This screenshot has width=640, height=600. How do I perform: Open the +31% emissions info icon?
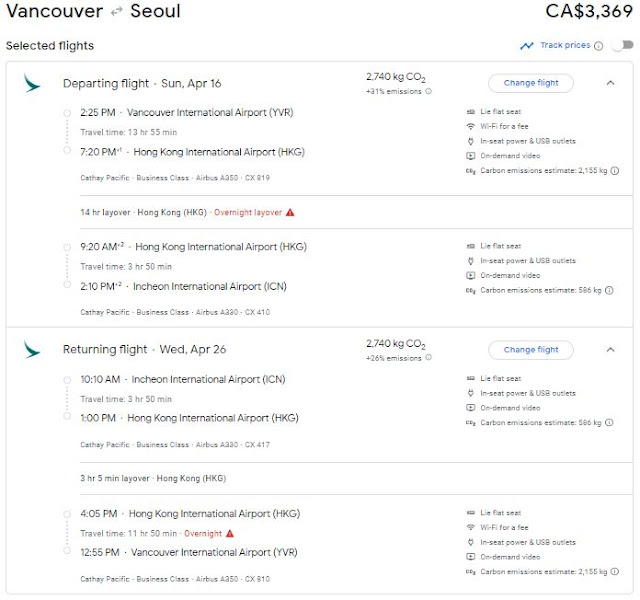[x=429, y=91]
